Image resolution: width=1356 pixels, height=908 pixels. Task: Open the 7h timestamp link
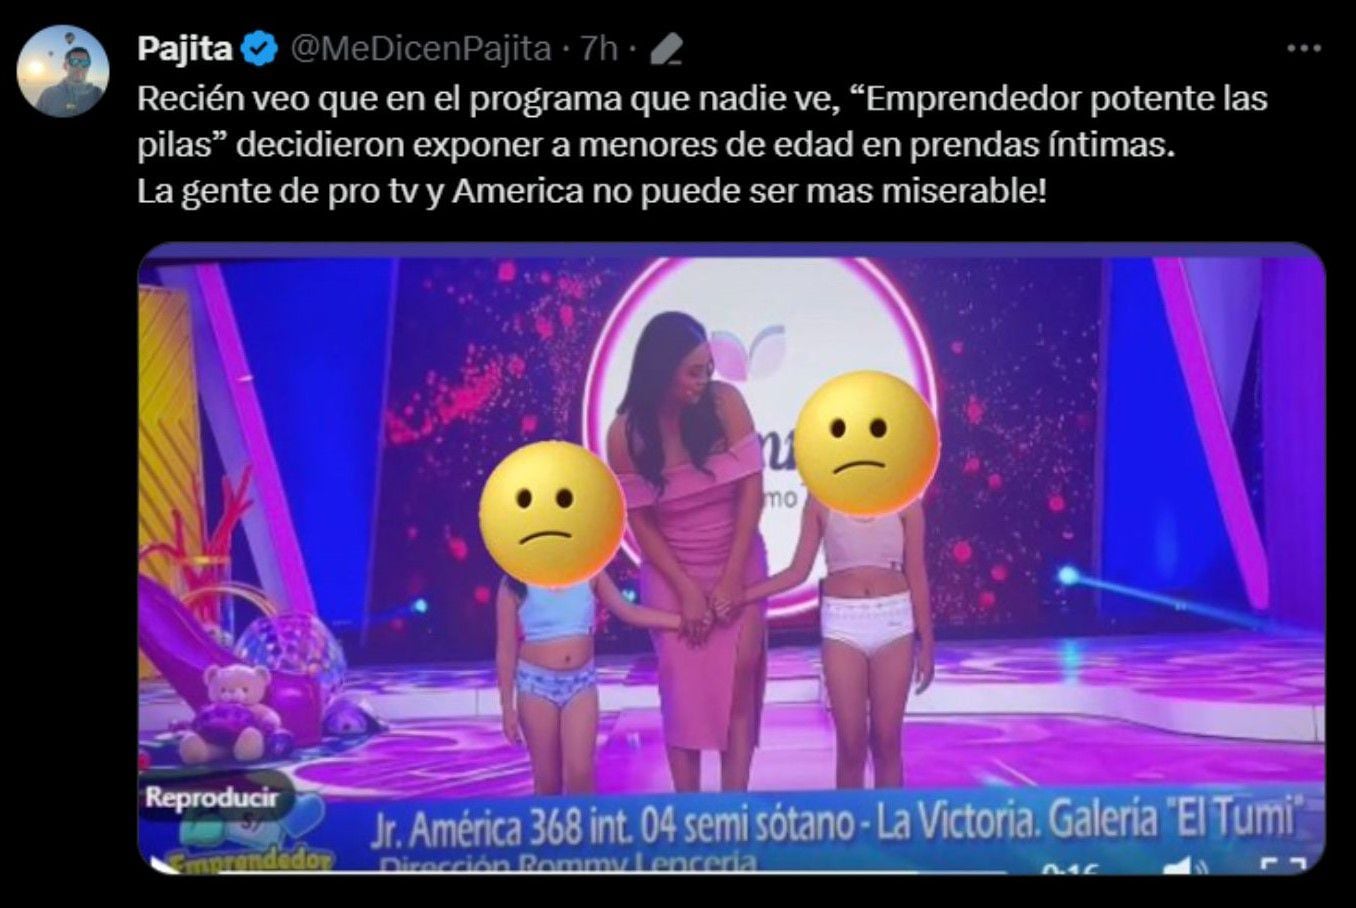coord(600,48)
